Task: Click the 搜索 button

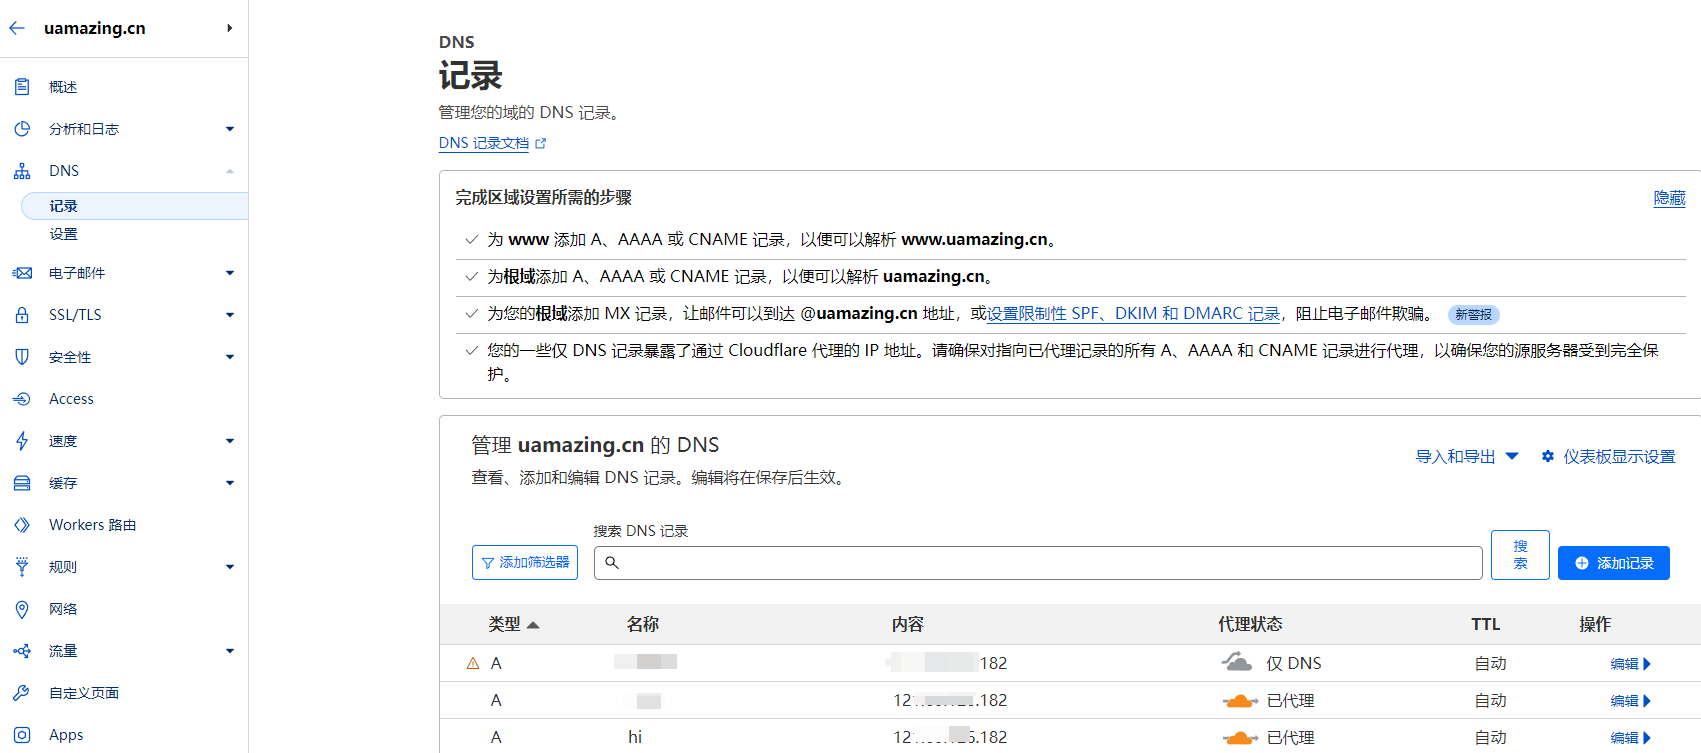Action: click(1520, 555)
